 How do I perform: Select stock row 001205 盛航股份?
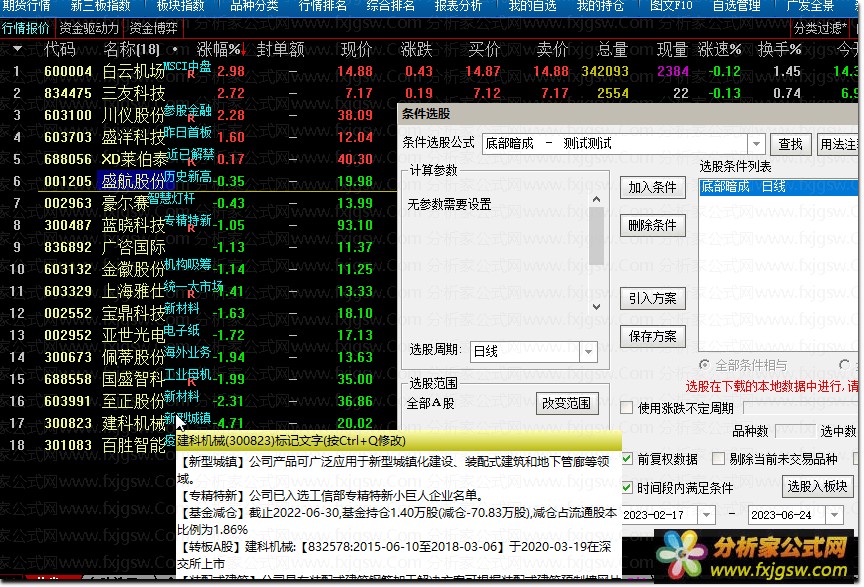pyautogui.click(x=198, y=181)
